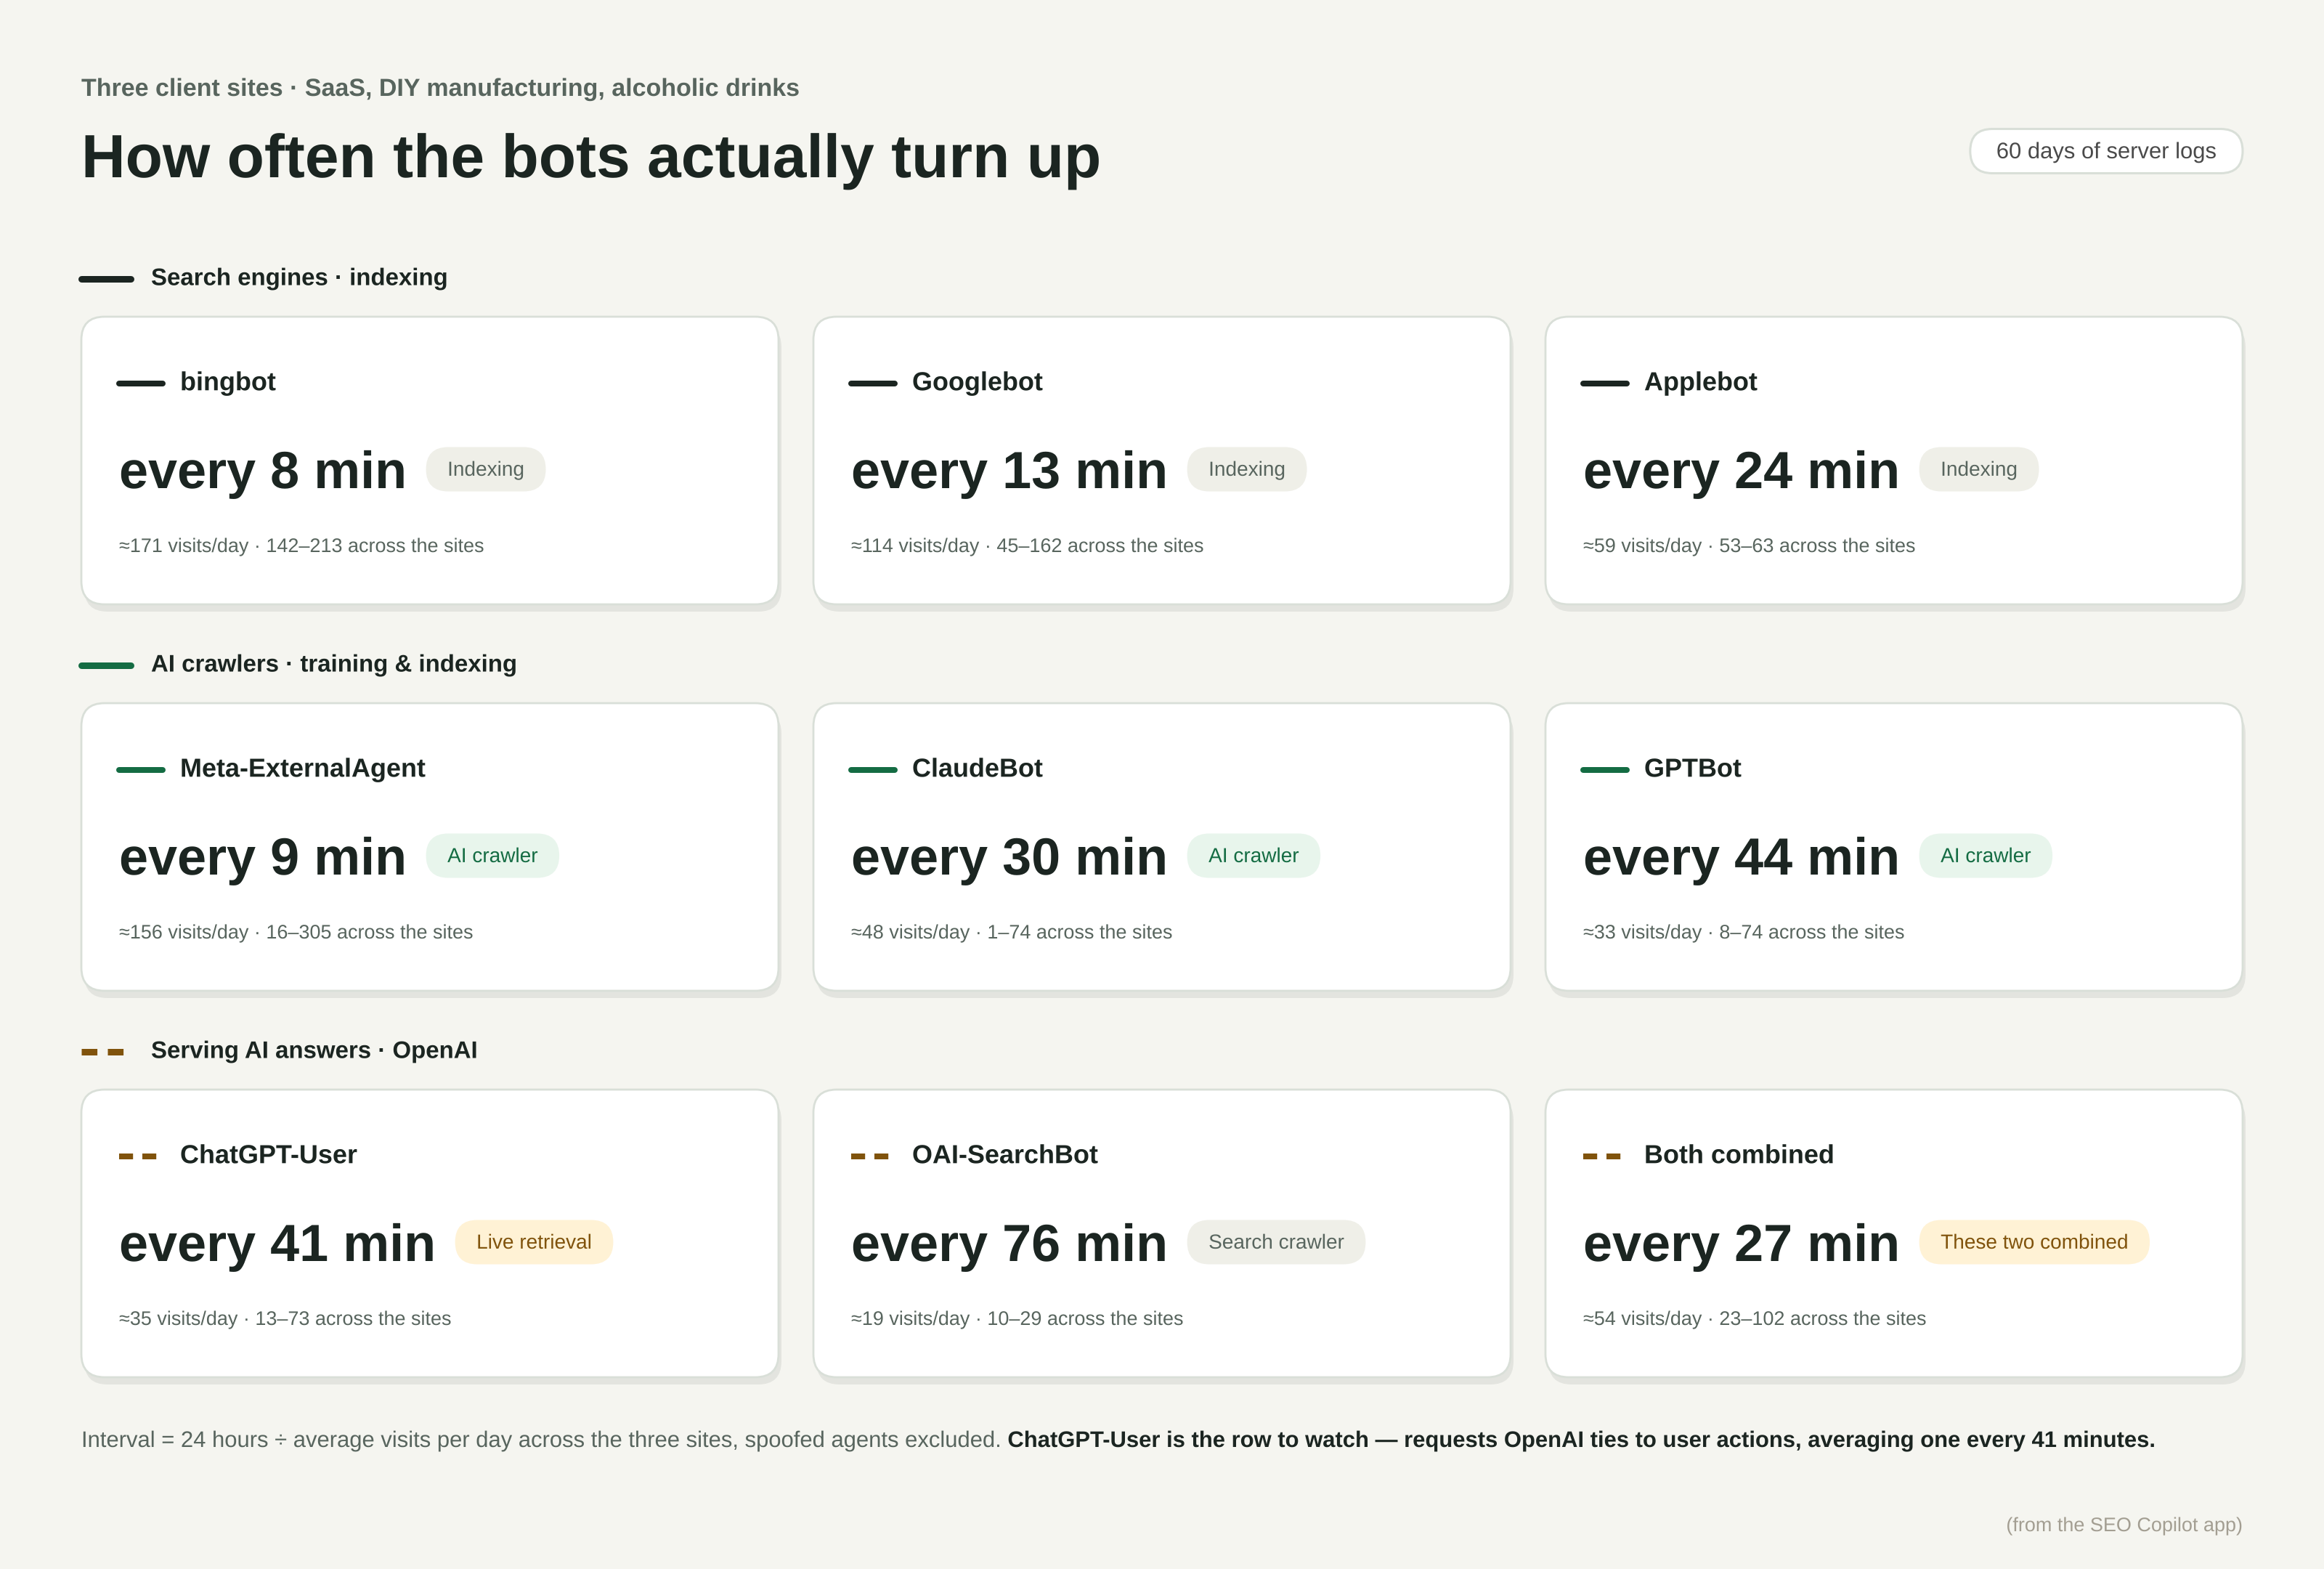Select the 'Both combined' card title
This screenshot has height=1569, width=2324.
(1738, 1154)
